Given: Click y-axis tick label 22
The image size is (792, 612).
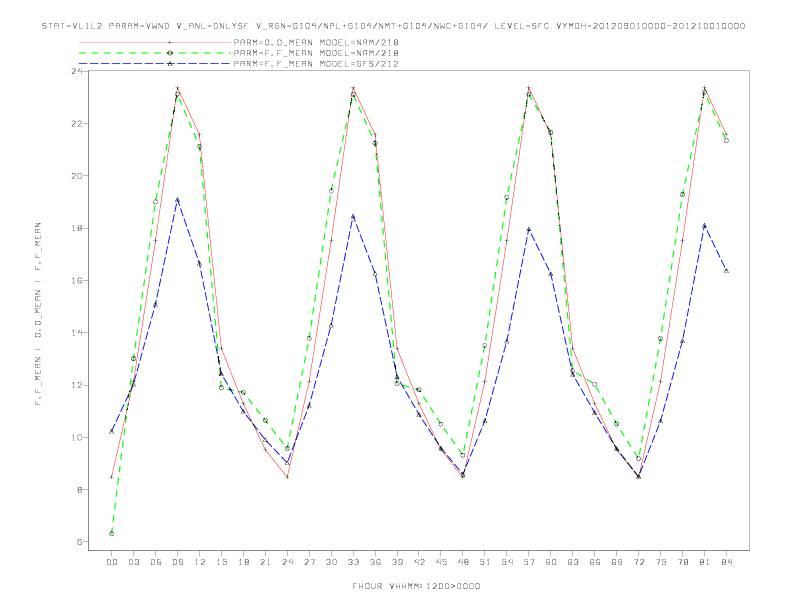Looking at the screenshot, I should tap(77, 124).
